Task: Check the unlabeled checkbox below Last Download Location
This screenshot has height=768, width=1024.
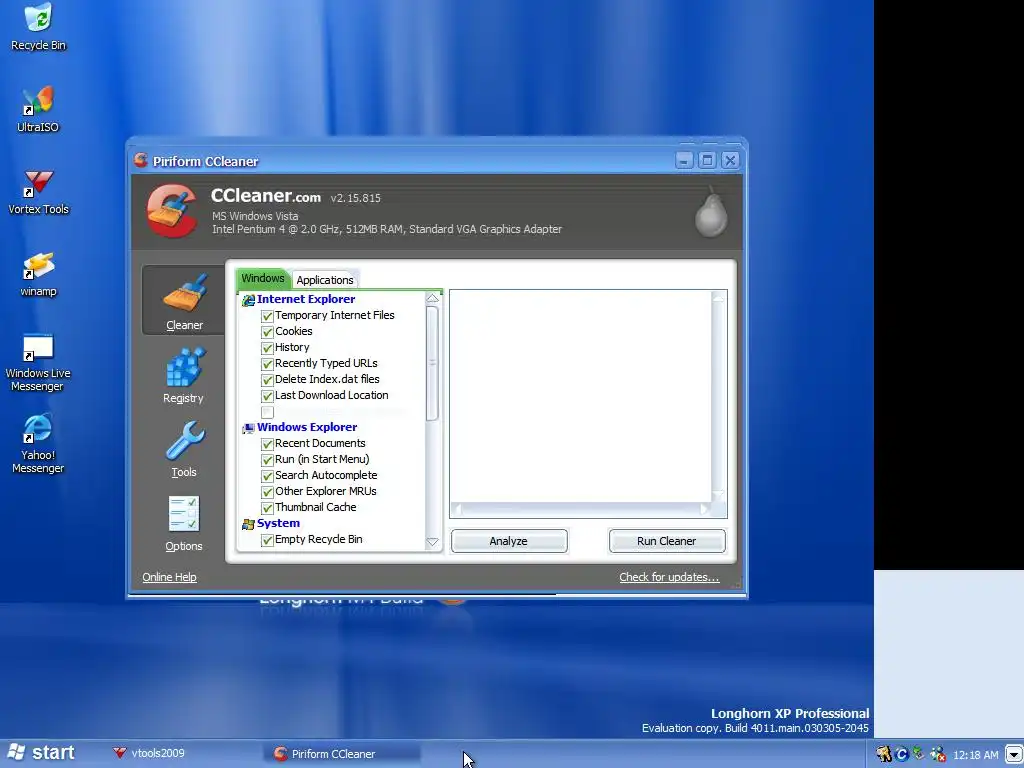Action: tap(267, 412)
